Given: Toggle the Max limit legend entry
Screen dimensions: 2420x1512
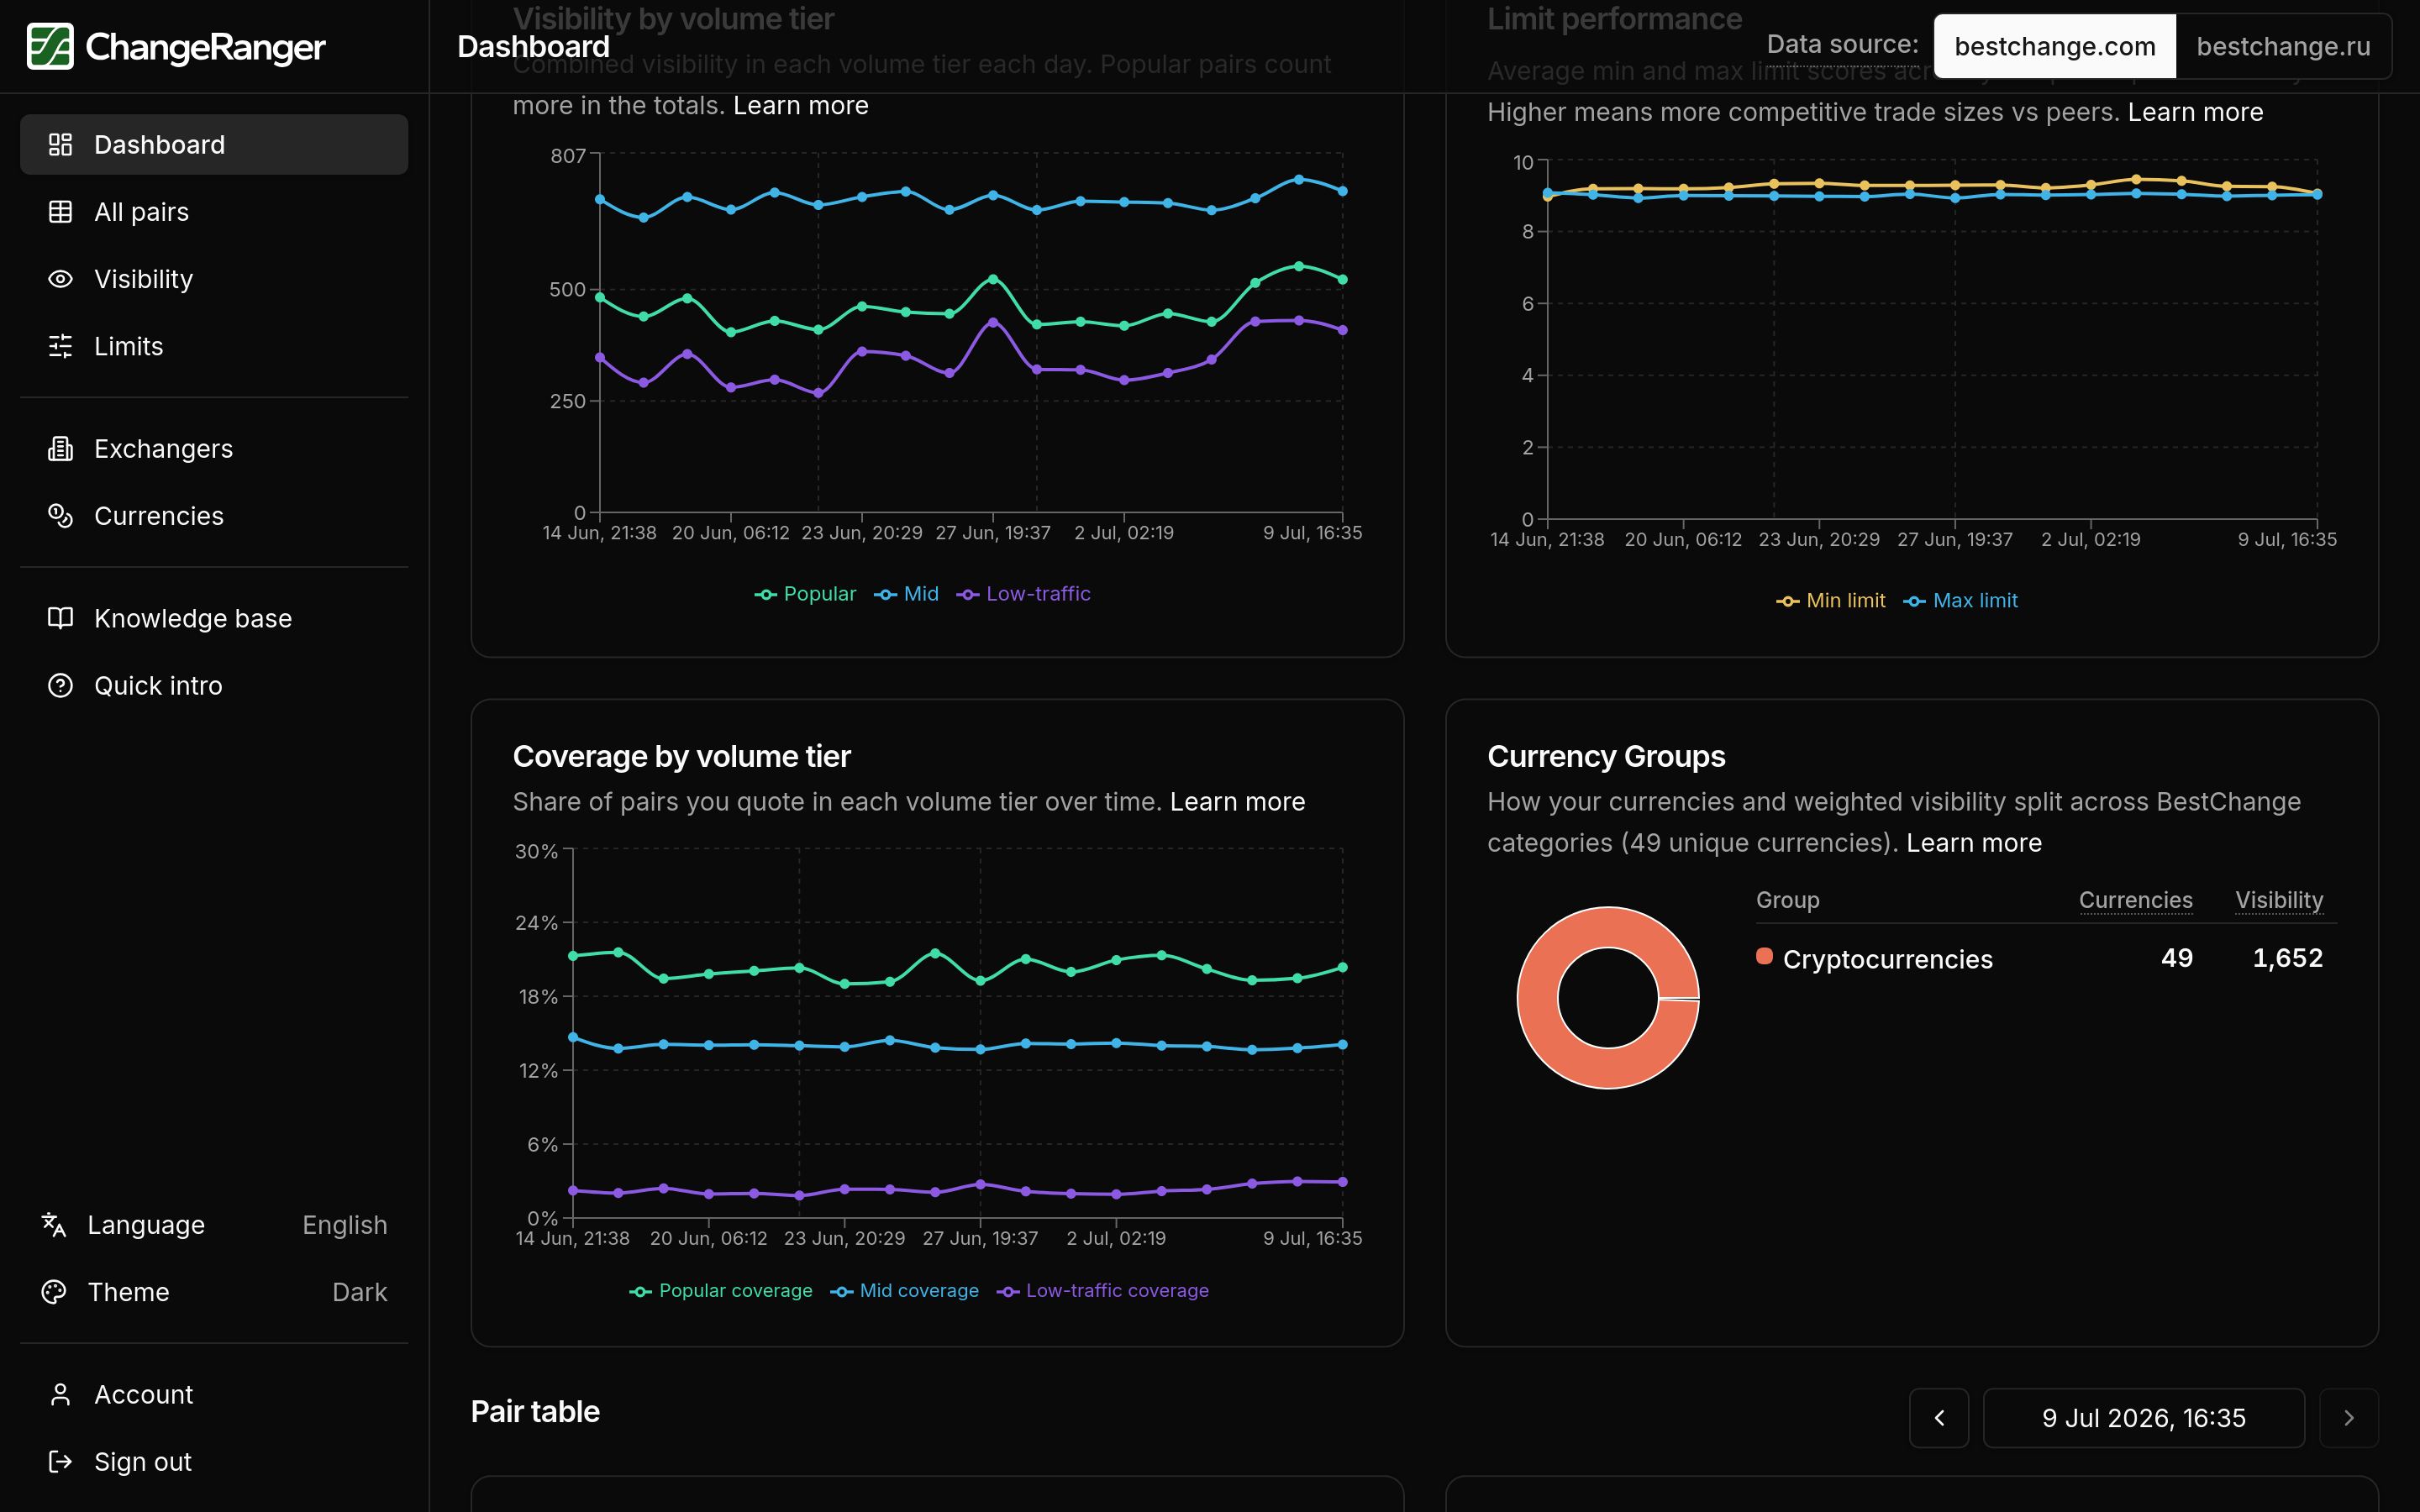Looking at the screenshot, I should (1960, 600).
